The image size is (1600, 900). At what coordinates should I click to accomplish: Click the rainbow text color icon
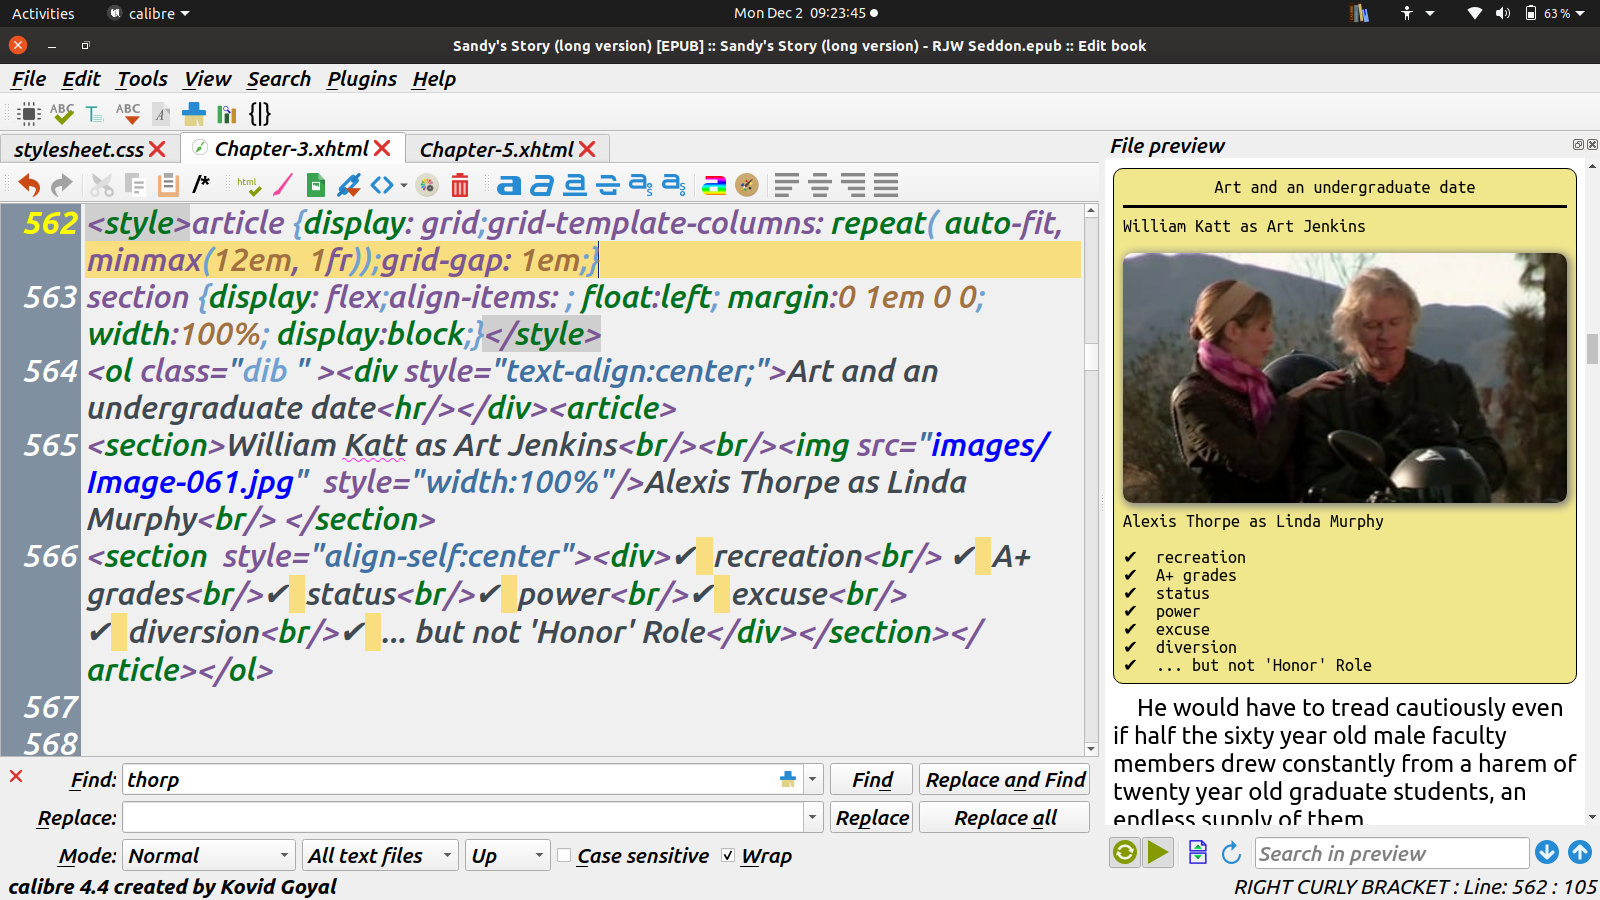[714, 185]
